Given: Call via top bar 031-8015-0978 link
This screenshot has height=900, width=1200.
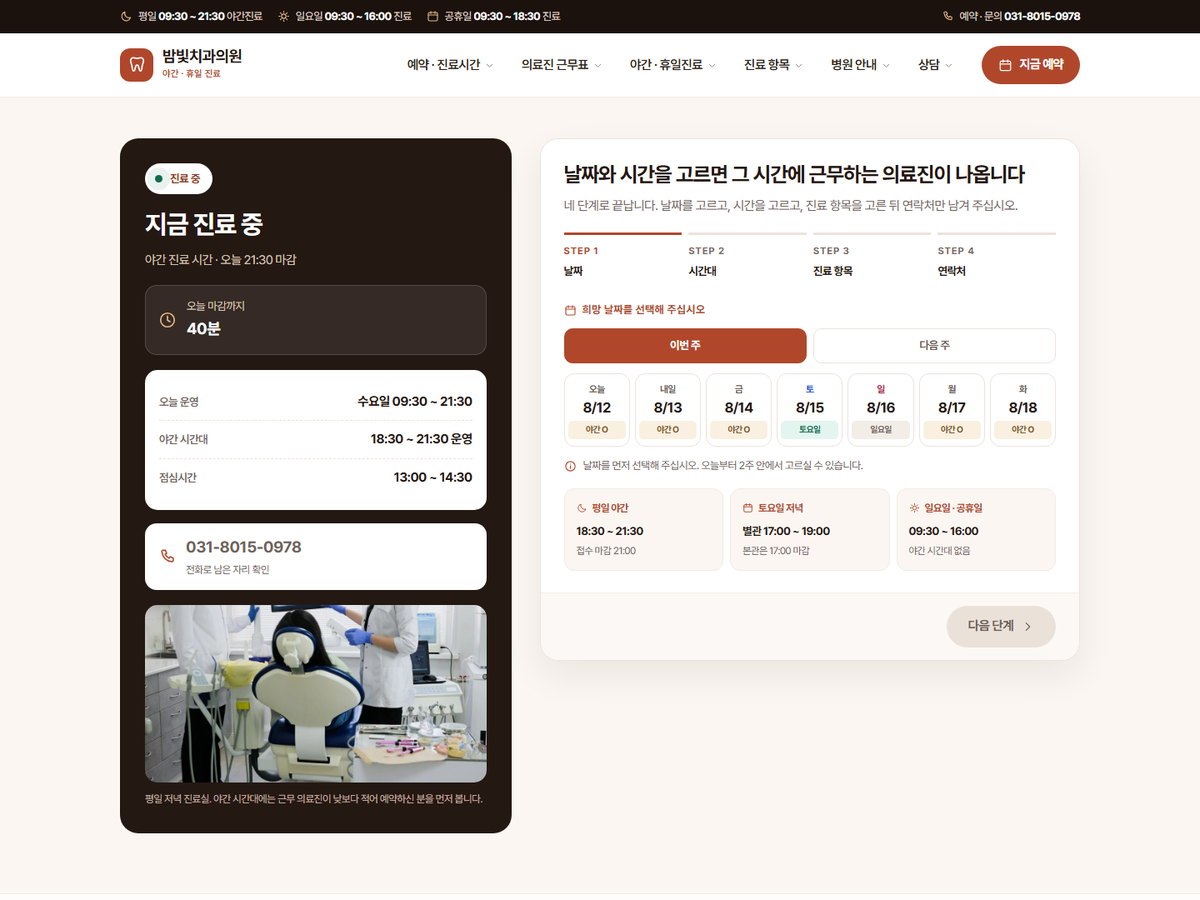Looking at the screenshot, I should coord(1012,16).
